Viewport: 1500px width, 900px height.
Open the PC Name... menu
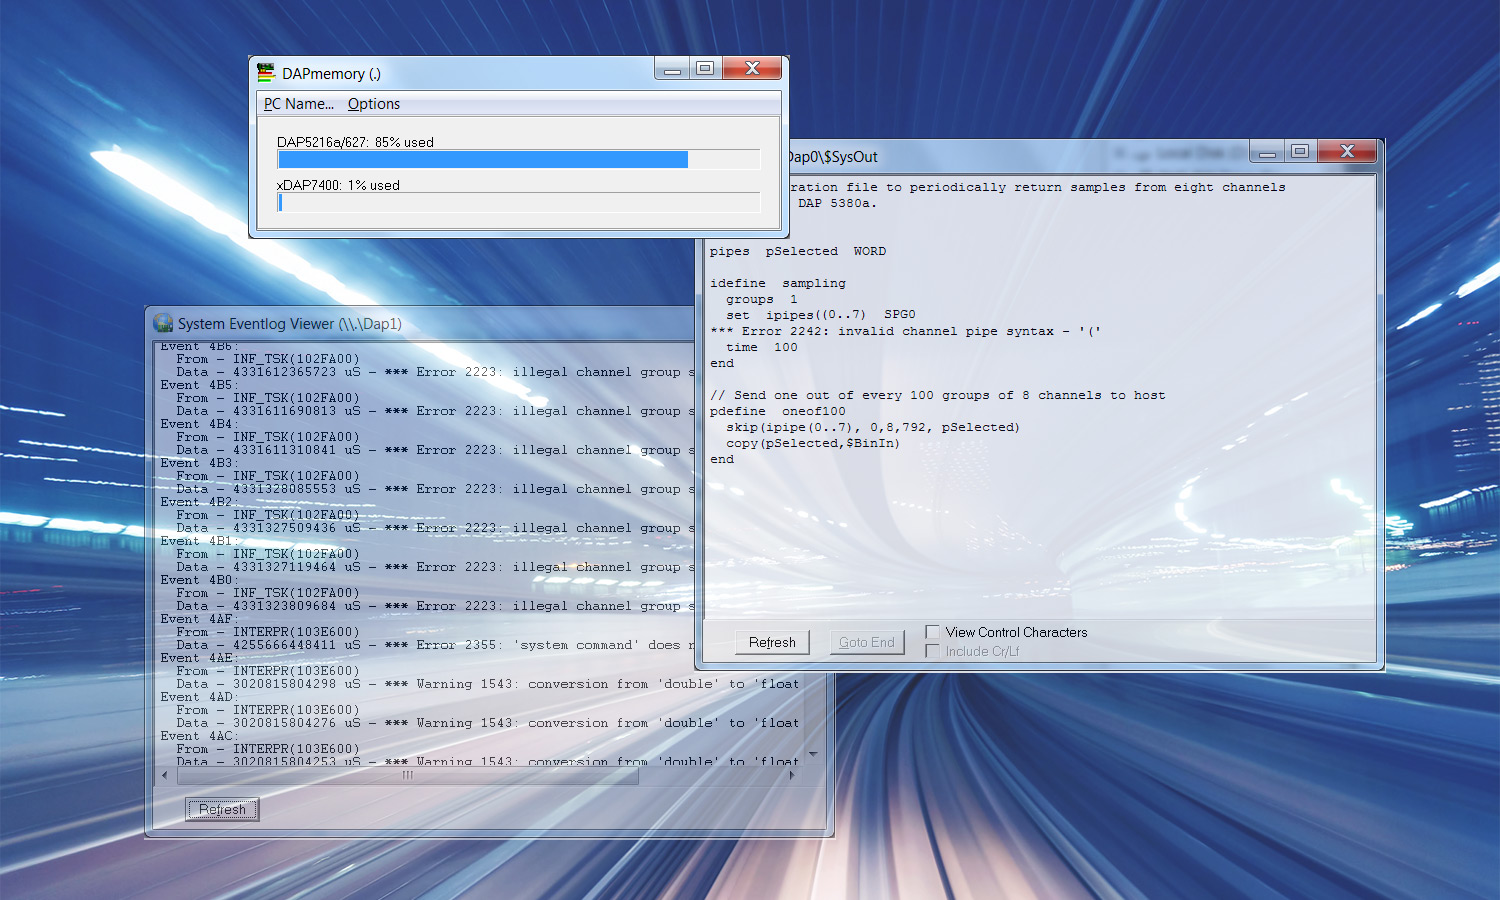click(x=298, y=104)
